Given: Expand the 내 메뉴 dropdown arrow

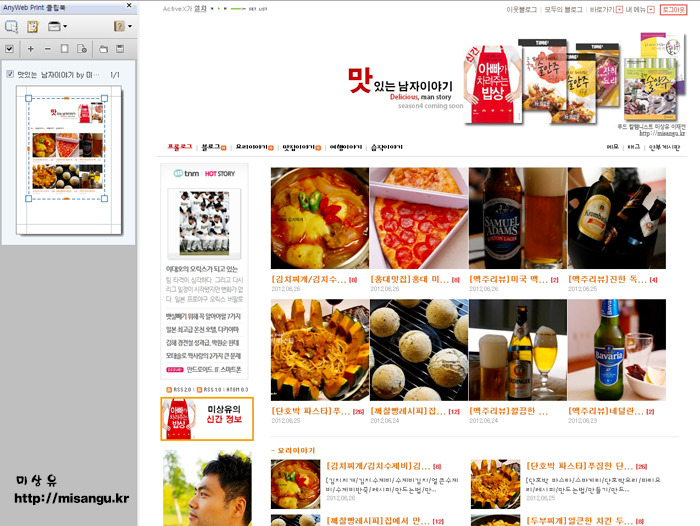Looking at the screenshot, I should click(651, 9).
